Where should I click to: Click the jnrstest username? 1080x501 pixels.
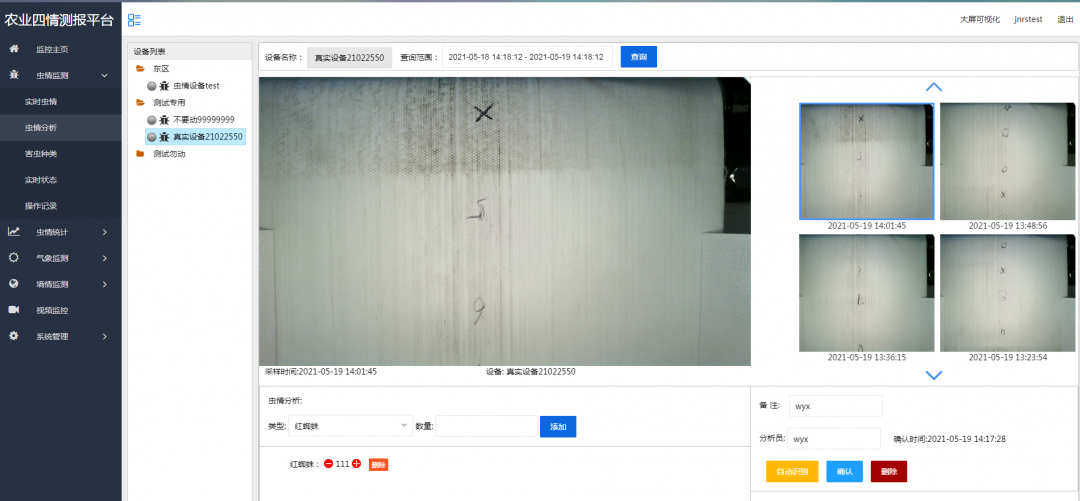coord(1028,19)
